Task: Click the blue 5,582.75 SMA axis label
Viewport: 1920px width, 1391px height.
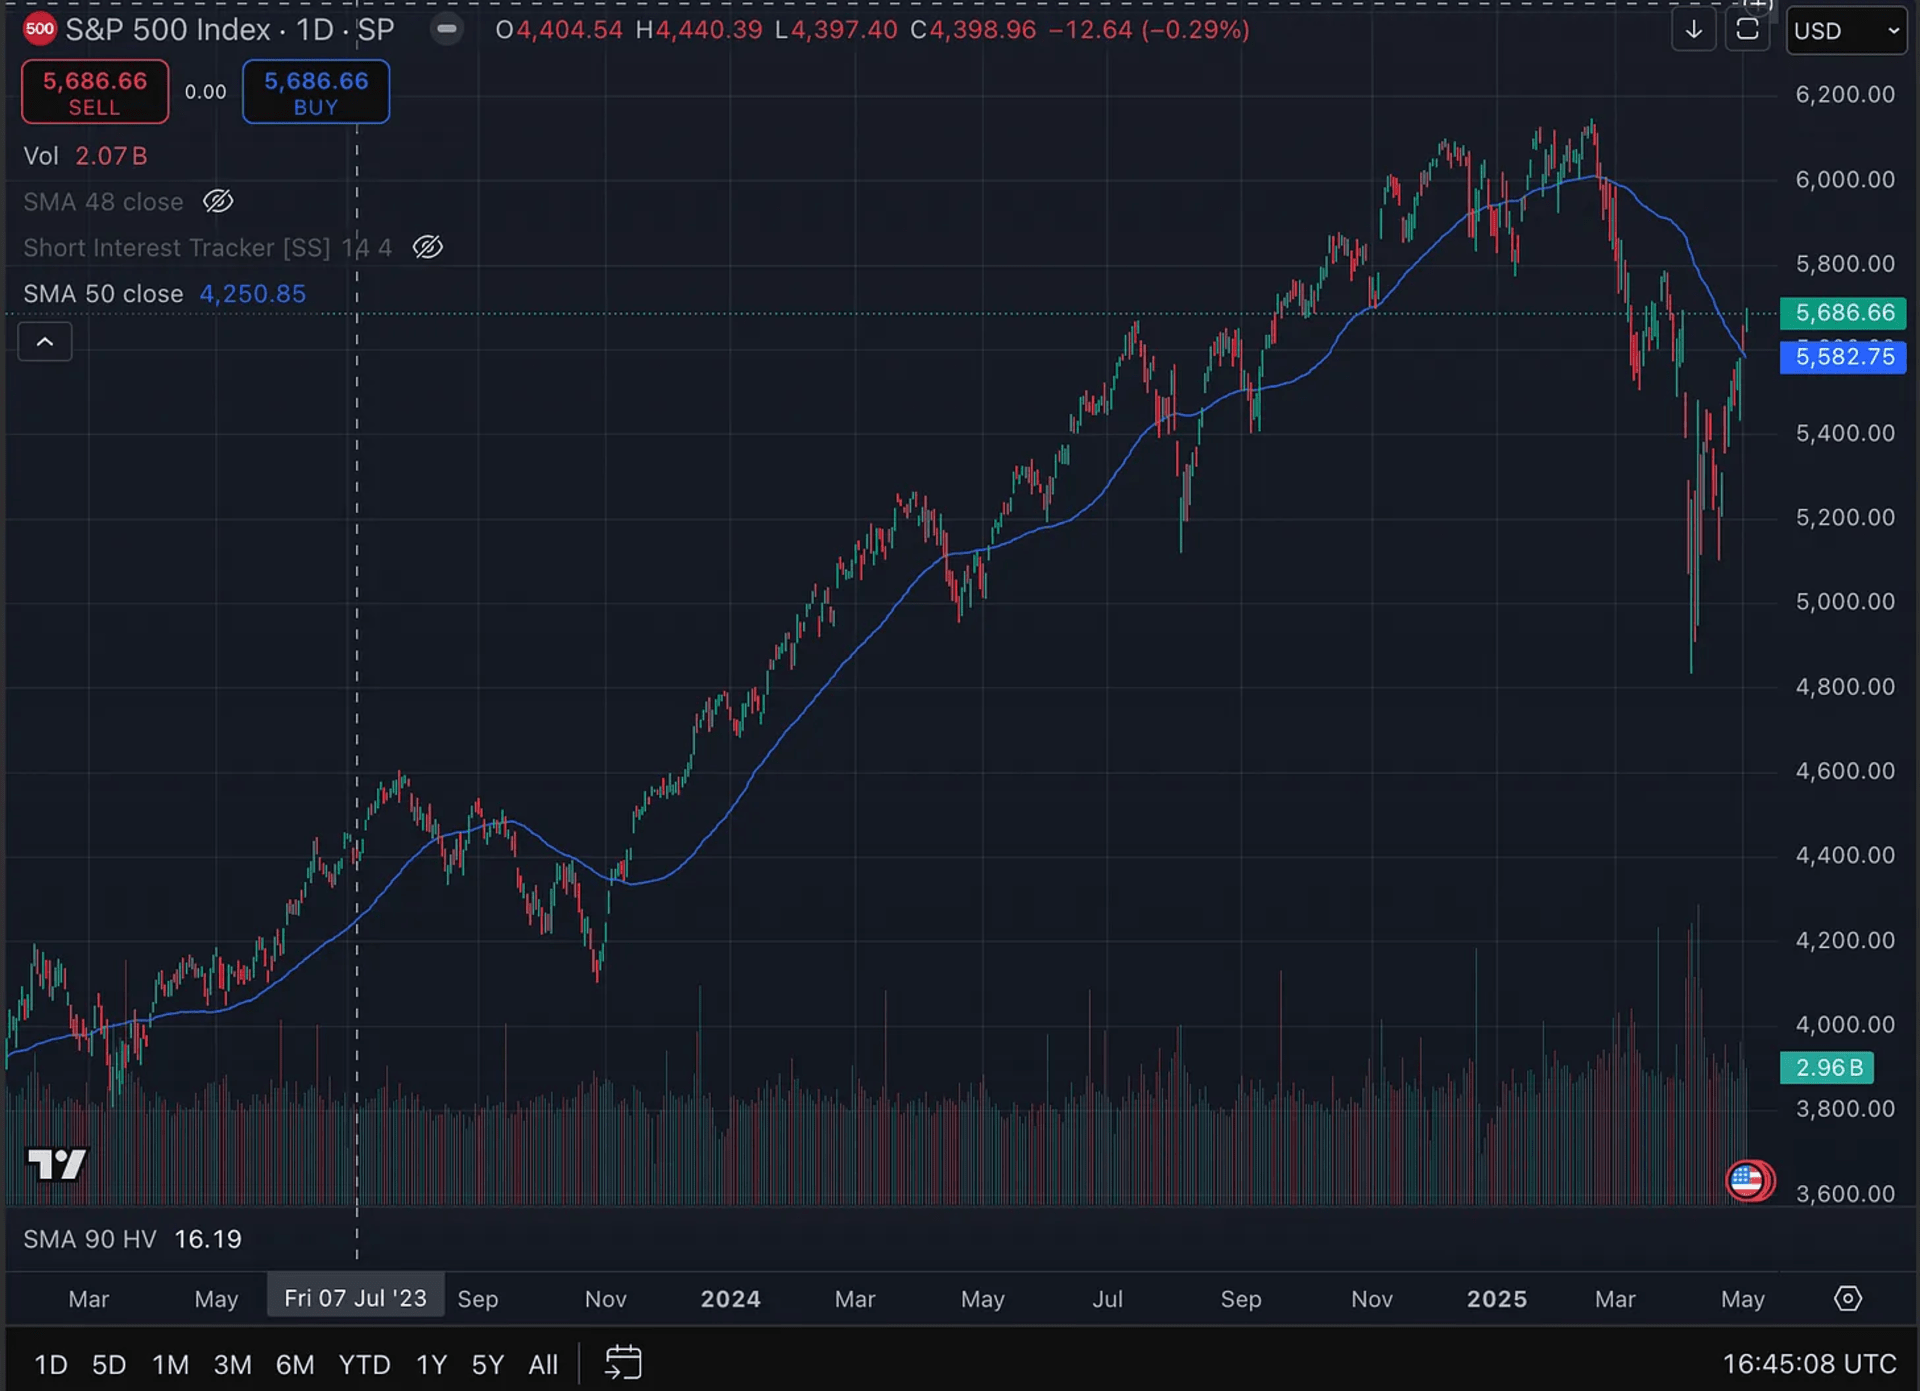Action: [x=1843, y=357]
